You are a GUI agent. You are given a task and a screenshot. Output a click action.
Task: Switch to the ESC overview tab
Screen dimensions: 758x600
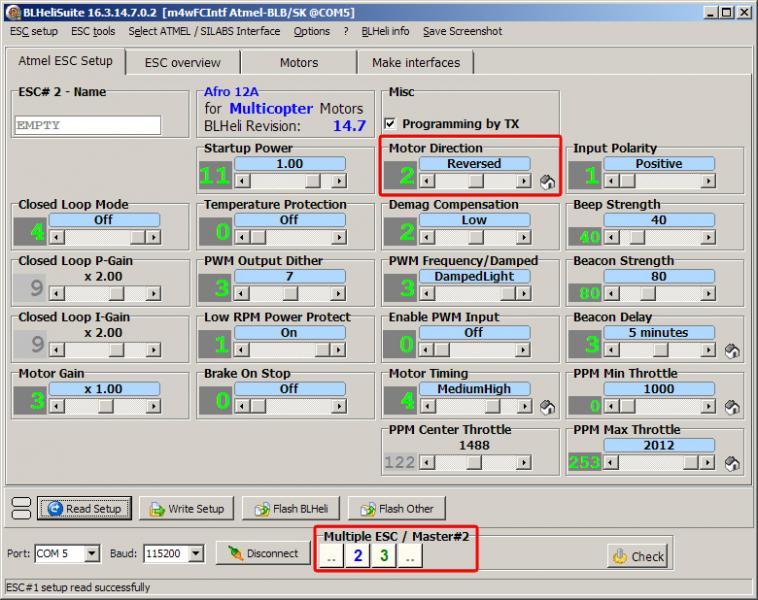pos(182,62)
